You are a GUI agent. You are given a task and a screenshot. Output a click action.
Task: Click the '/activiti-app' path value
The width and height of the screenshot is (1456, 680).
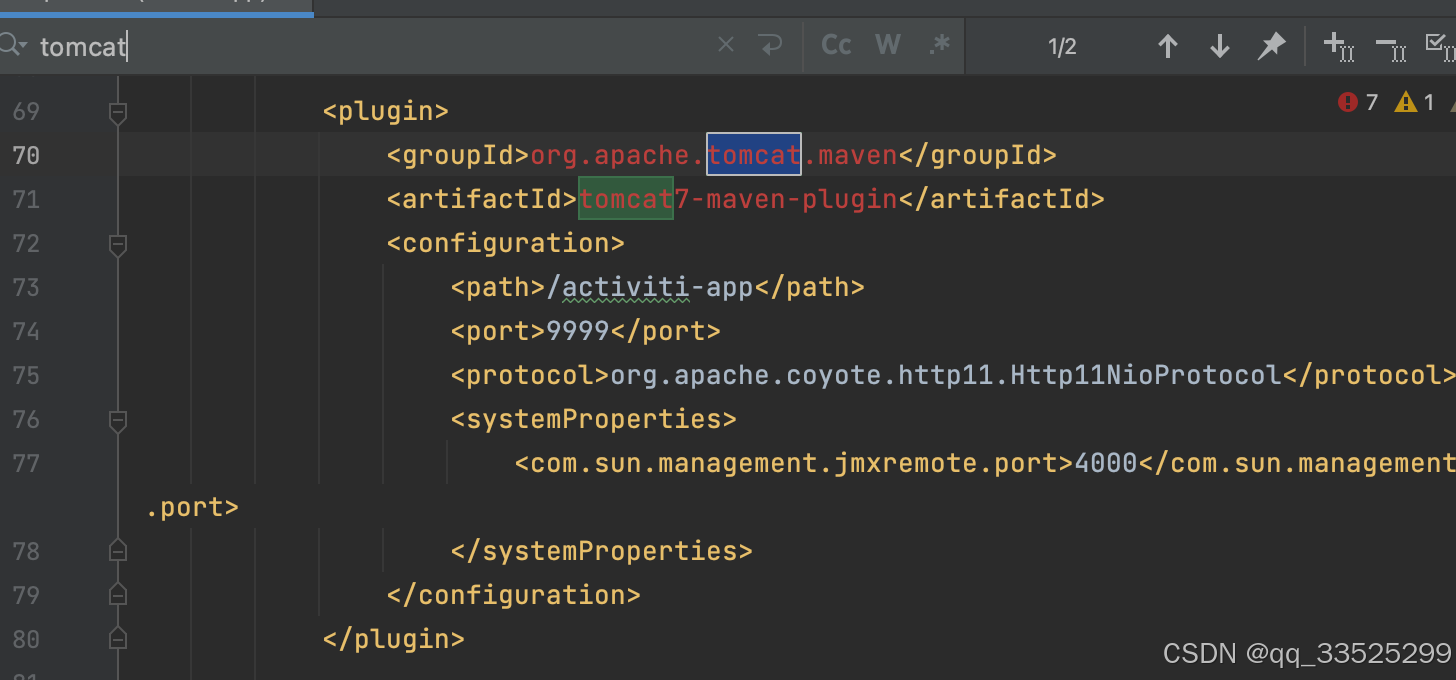tap(651, 287)
